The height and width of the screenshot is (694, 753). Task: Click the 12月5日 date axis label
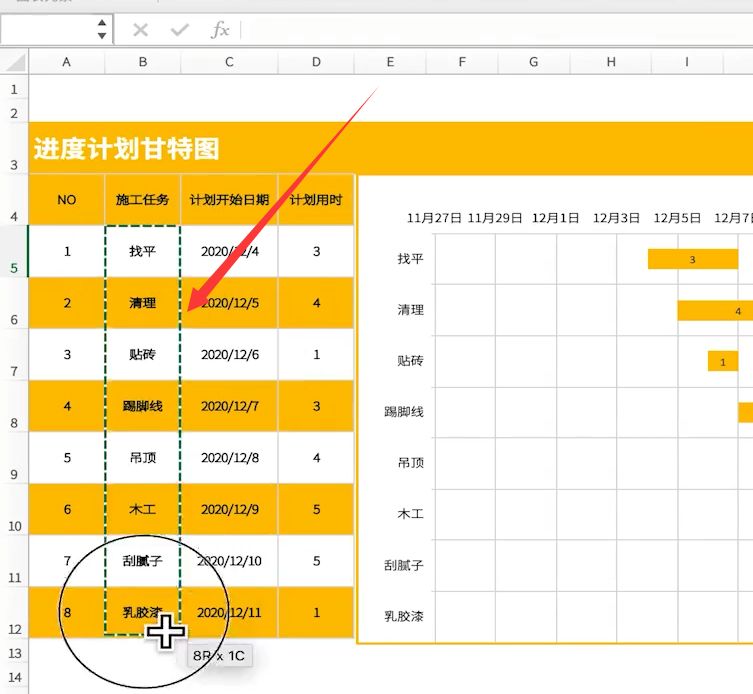[x=677, y=218]
